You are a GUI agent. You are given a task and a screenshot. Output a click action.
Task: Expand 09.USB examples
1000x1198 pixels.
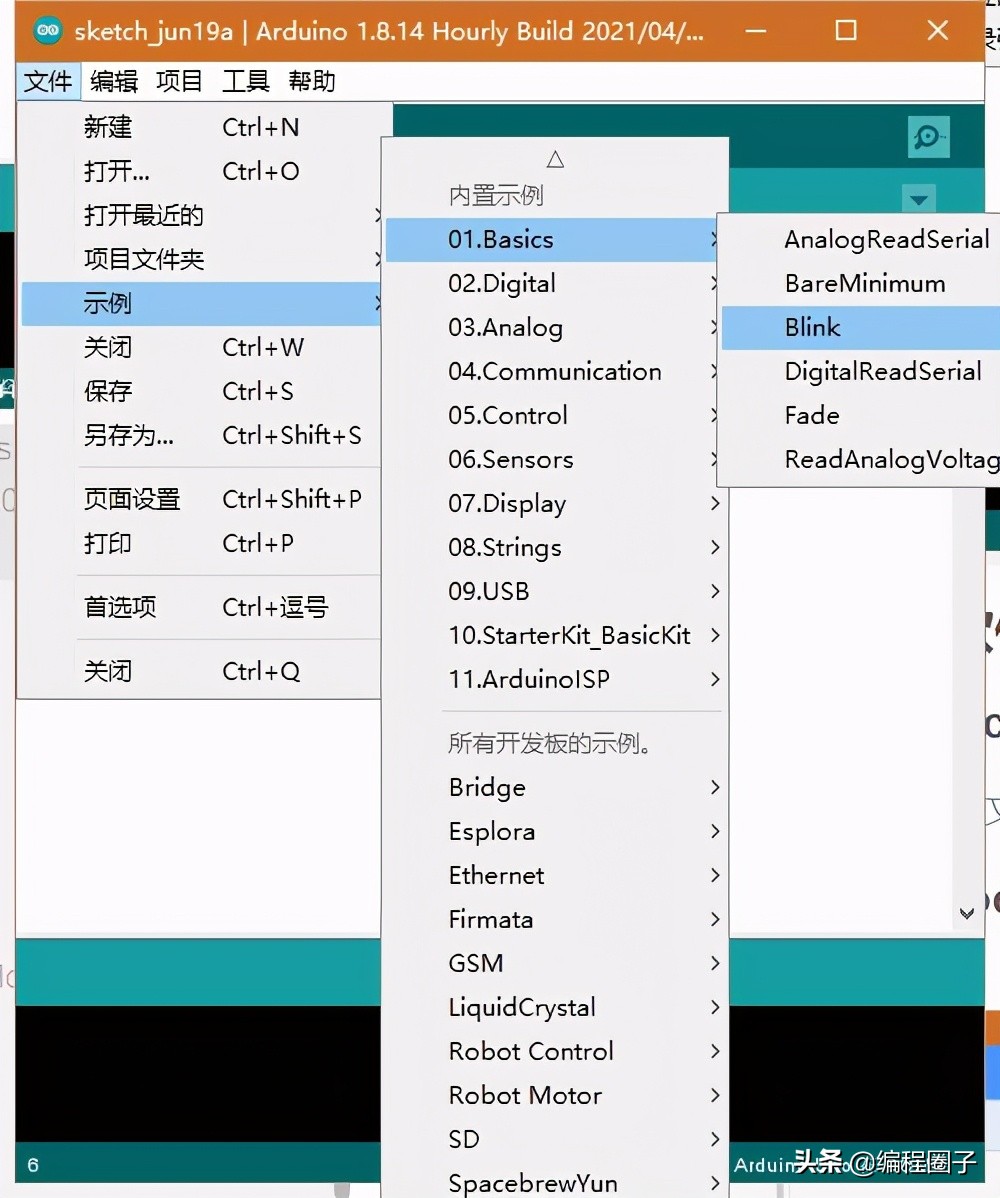pyautogui.click(x=555, y=591)
